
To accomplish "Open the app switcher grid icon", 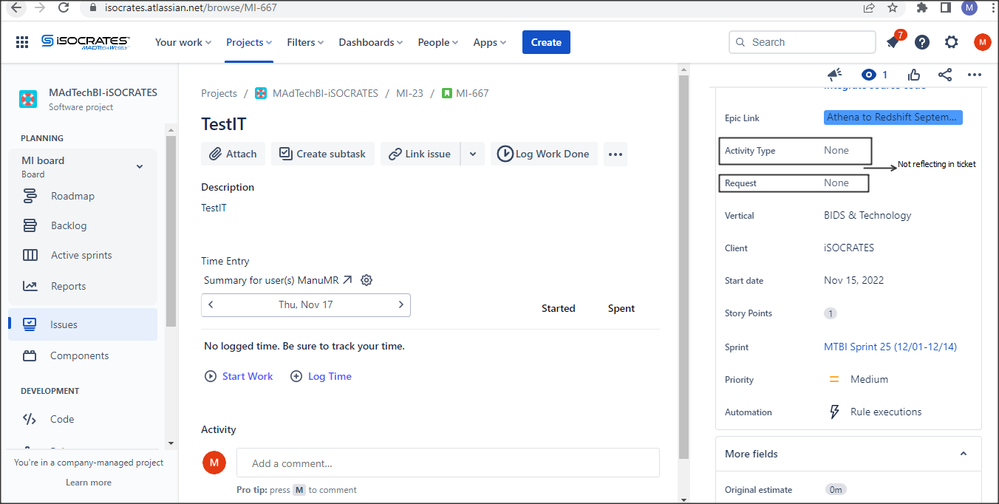I will coord(22,42).
